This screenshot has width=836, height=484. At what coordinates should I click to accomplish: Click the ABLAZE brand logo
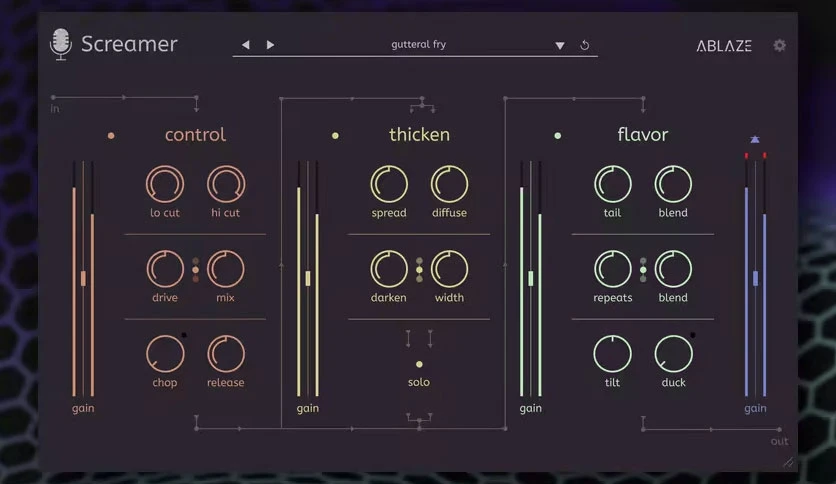coord(724,46)
